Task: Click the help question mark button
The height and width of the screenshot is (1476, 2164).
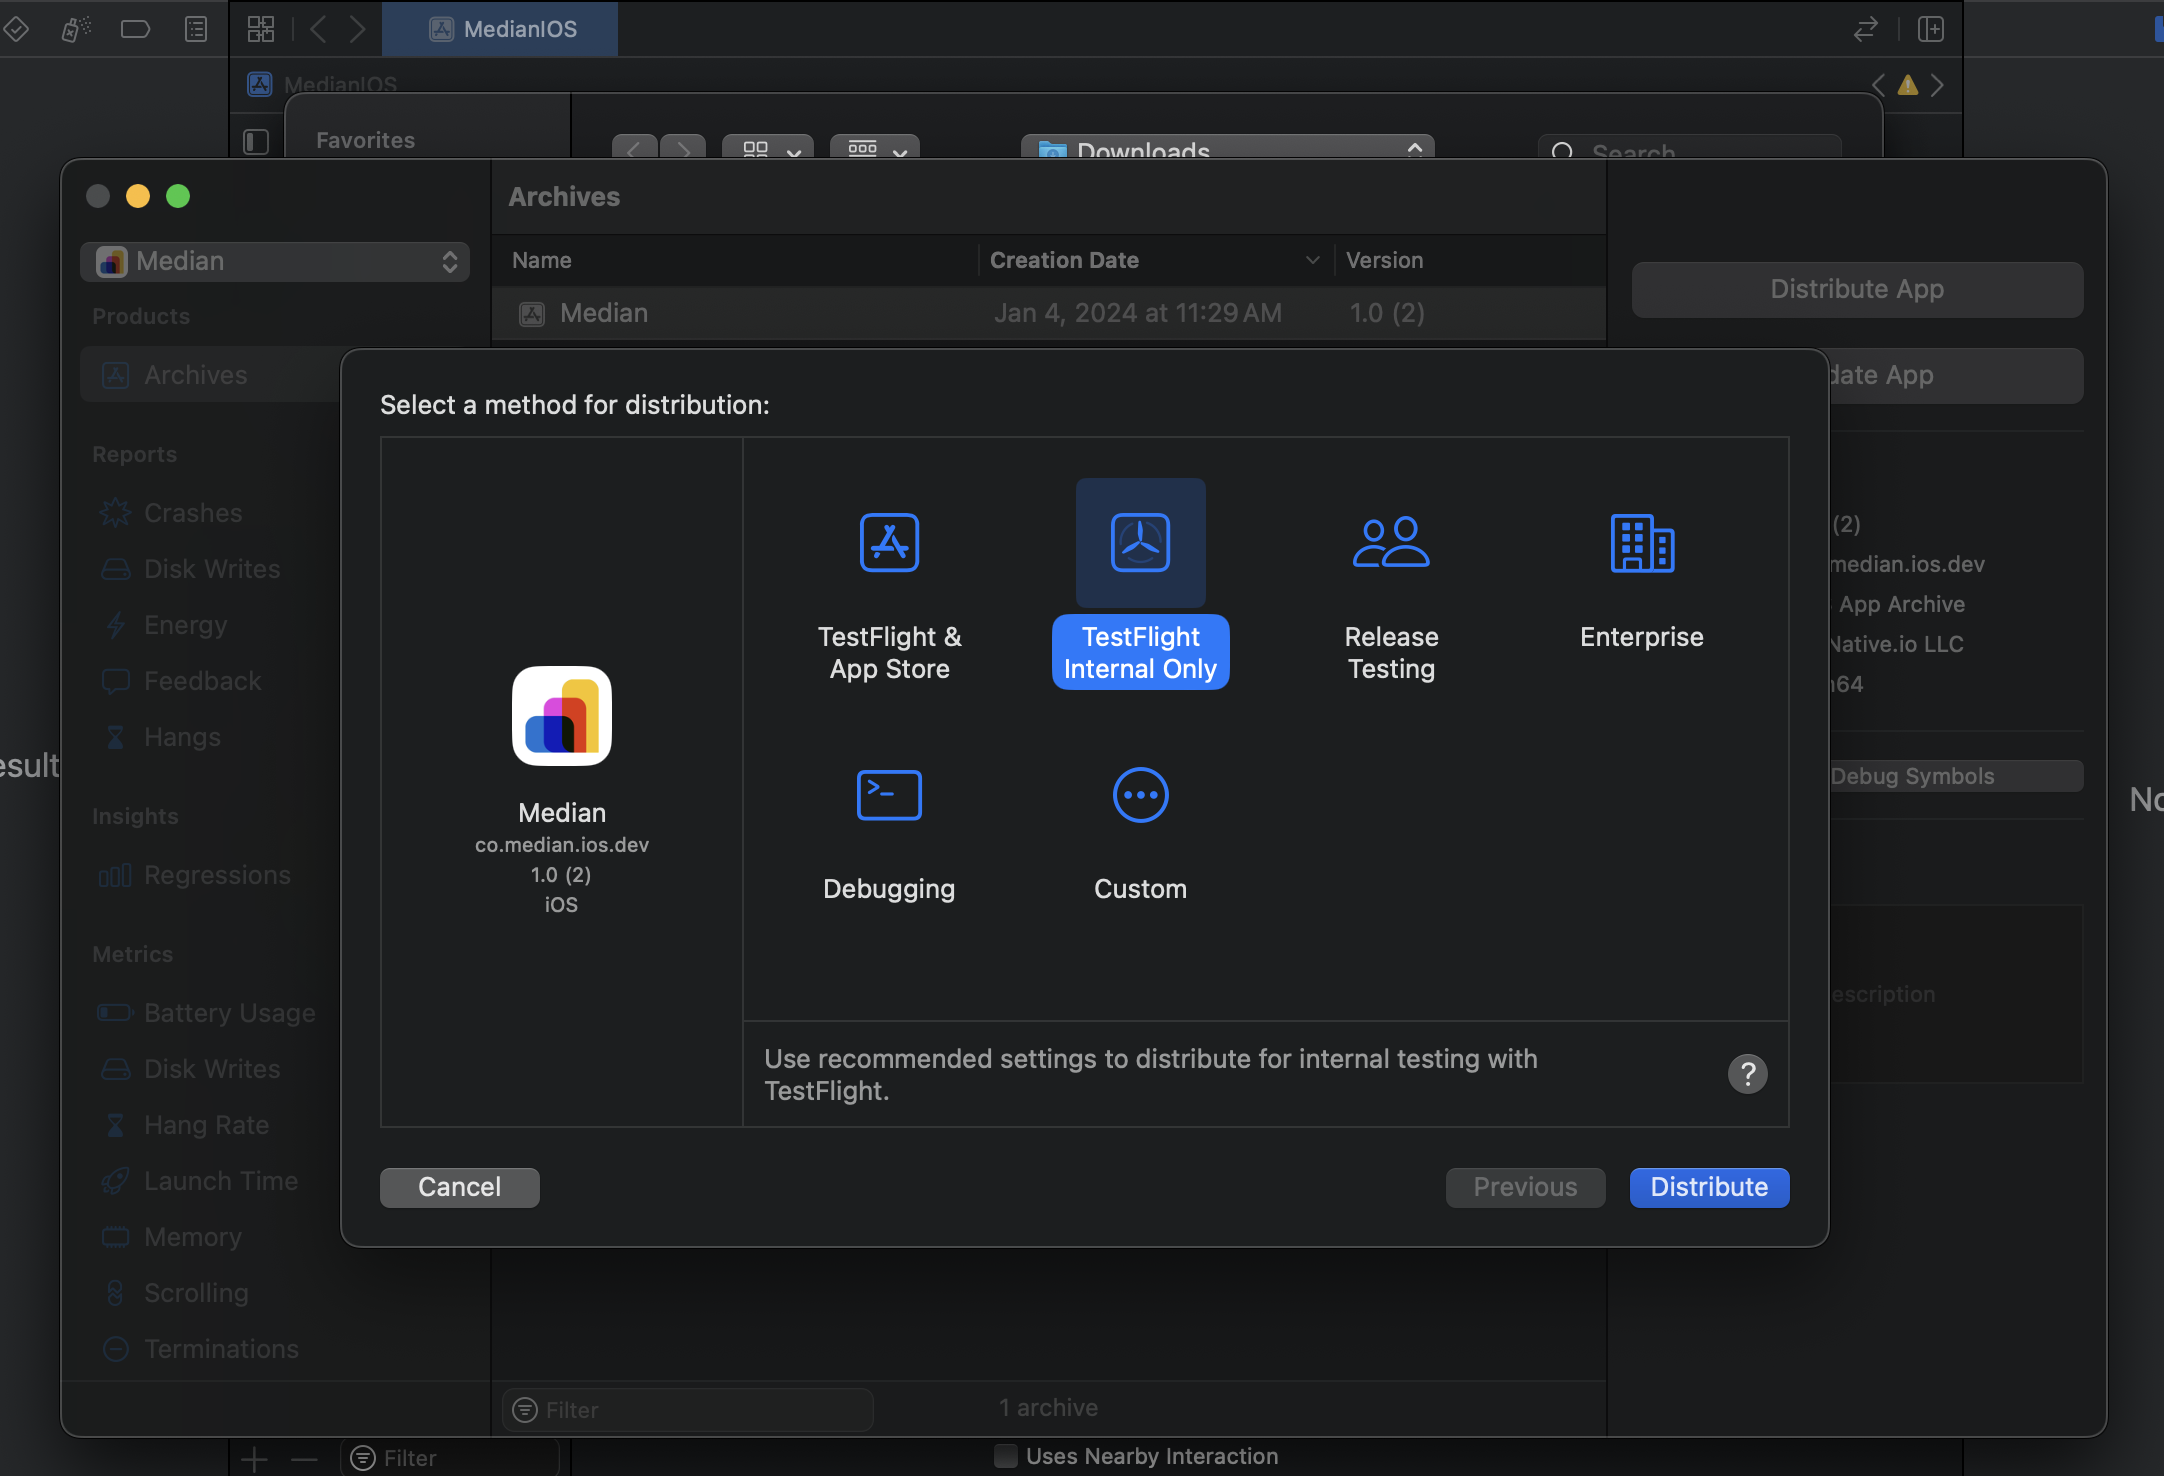Action: point(1748,1073)
